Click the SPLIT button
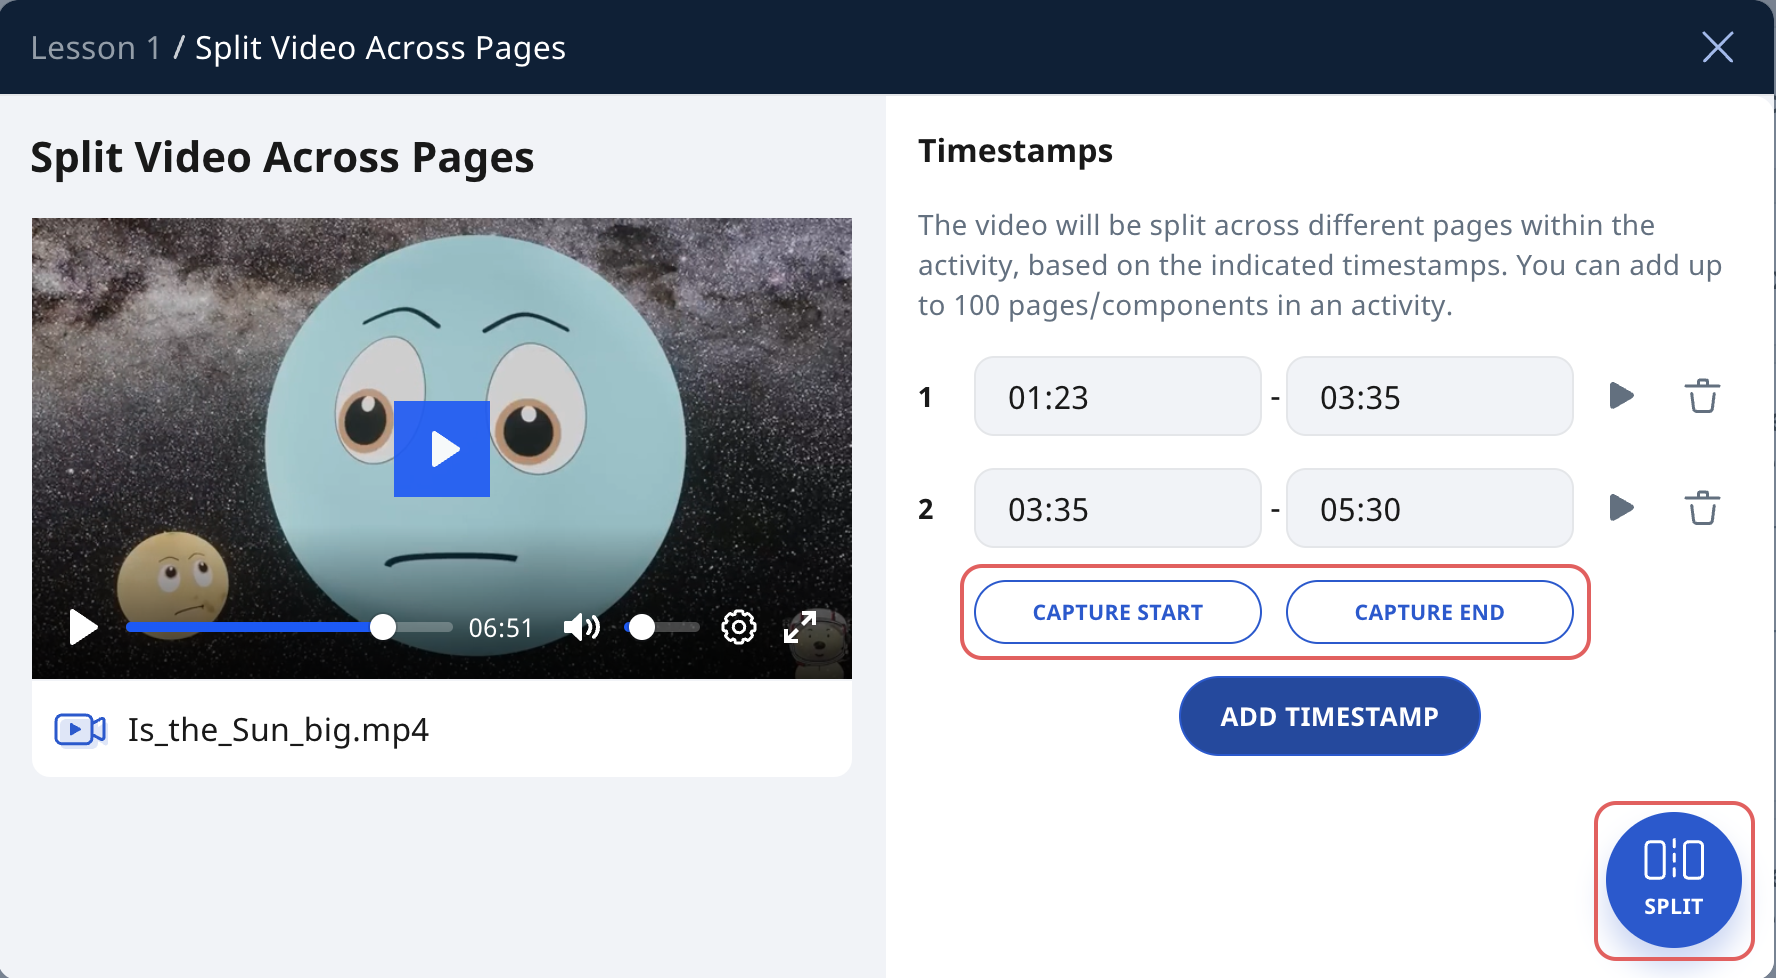 [x=1673, y=880]
